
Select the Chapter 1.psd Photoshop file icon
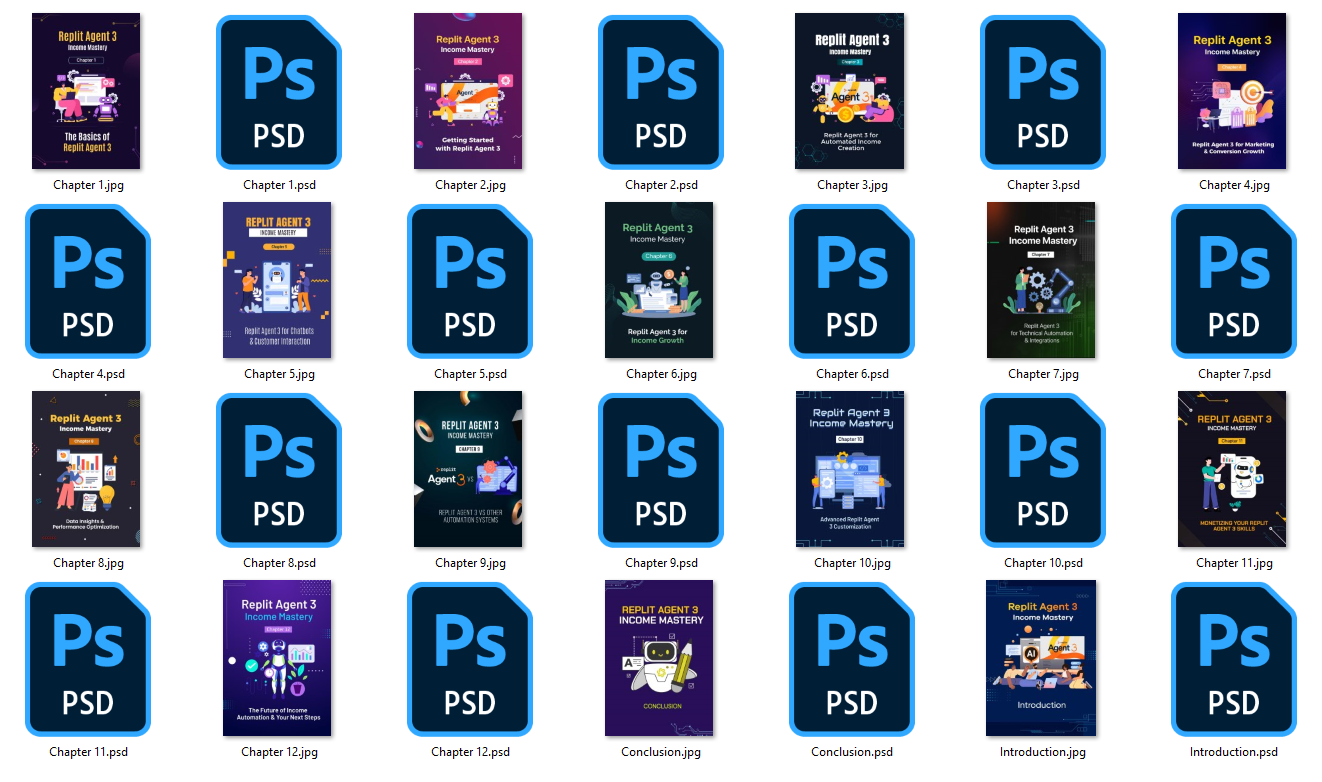pos(279,92)
